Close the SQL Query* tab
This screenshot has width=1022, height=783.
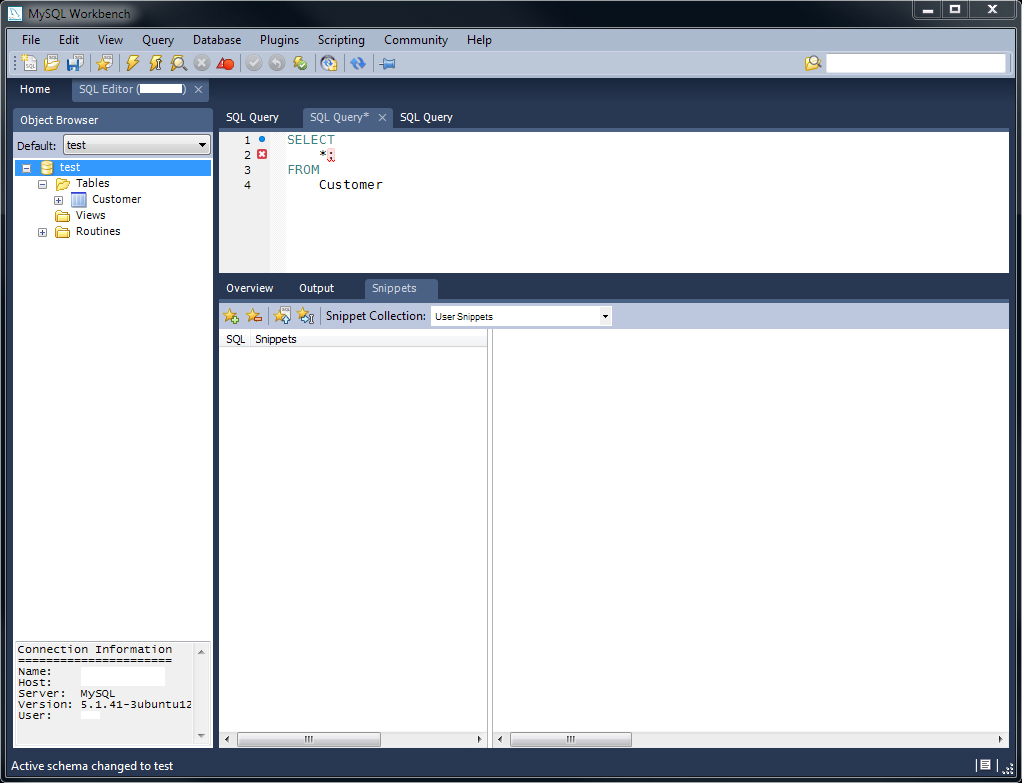click(x=383, y=117)
